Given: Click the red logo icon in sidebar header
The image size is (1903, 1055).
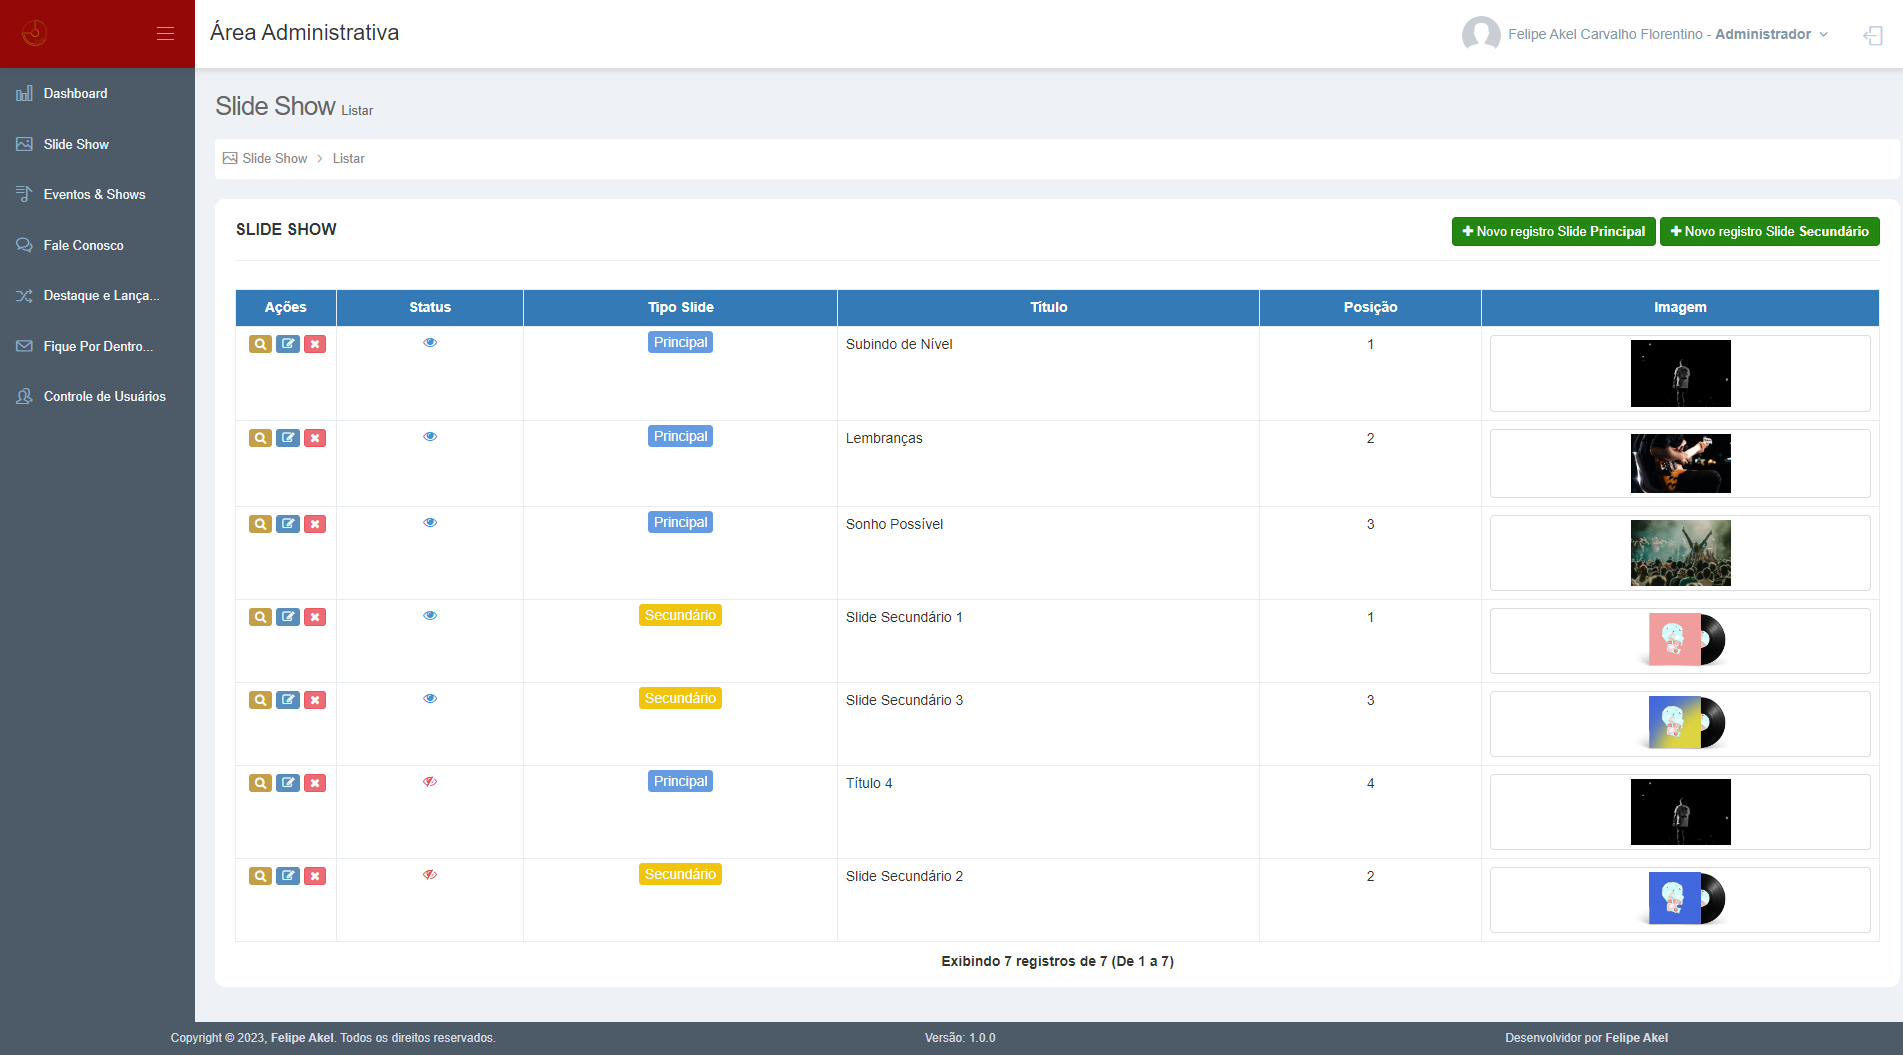Looking at the screenshot, I should tap(34, 34).
